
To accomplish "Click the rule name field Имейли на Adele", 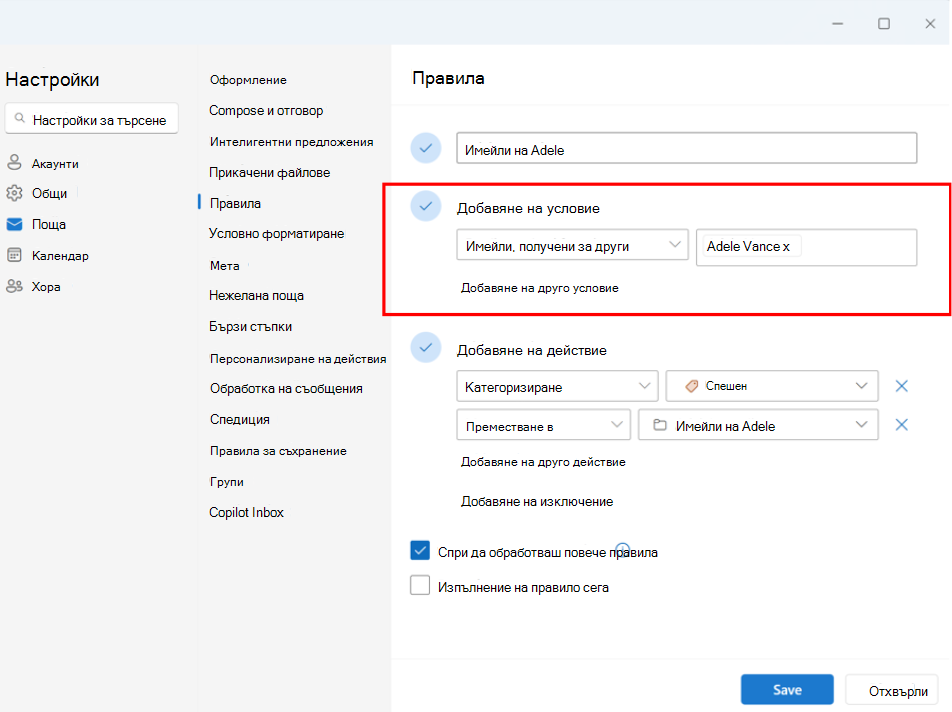I will (x=687, y=148).
